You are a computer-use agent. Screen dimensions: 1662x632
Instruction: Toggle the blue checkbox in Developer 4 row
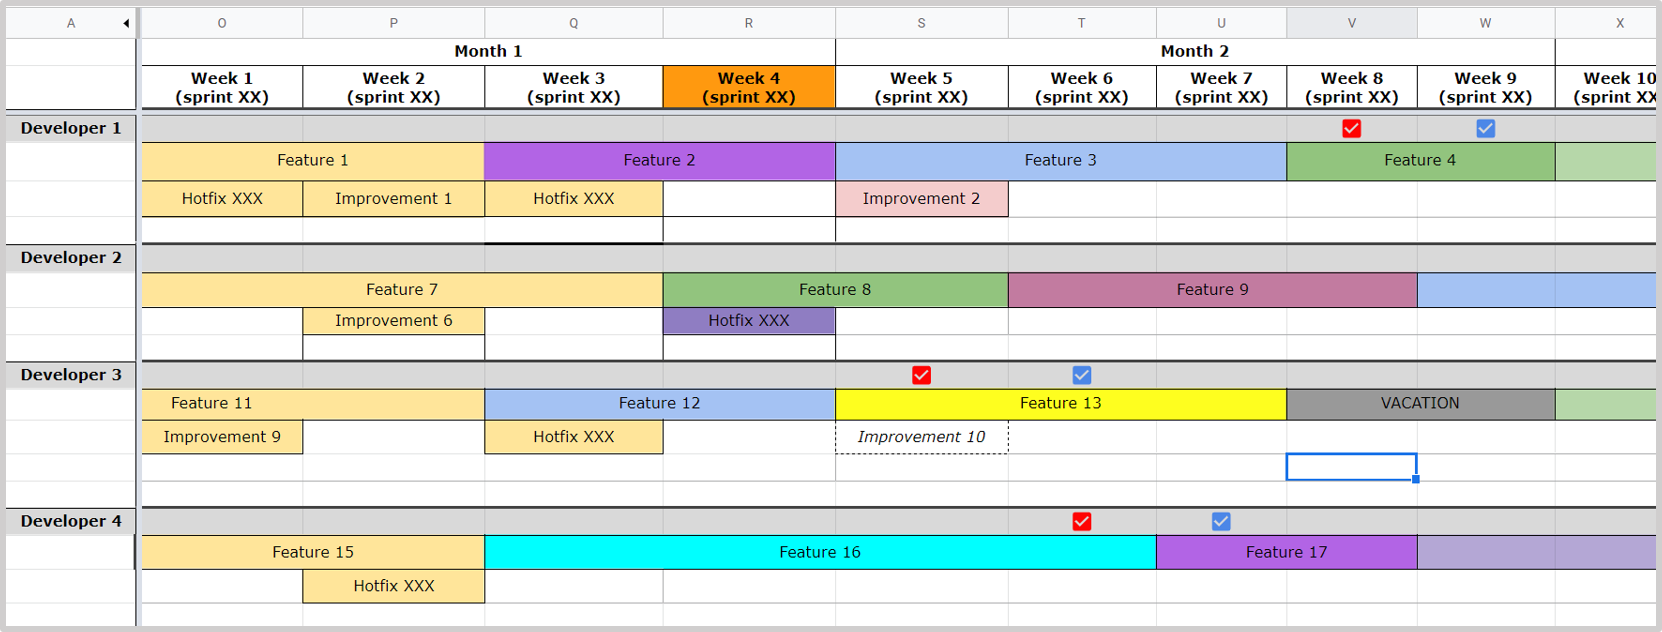coord(1221,521)
